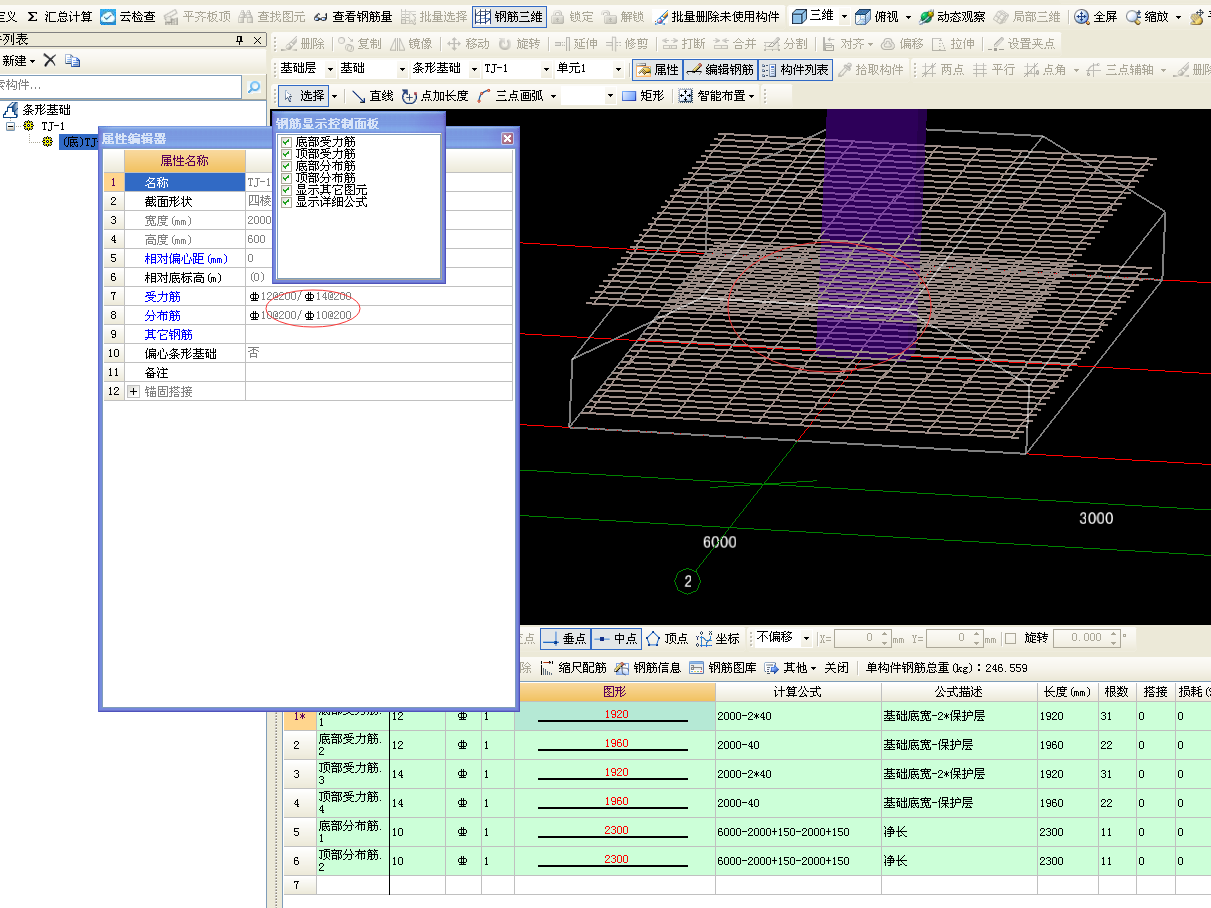Toggle the 钢筋三维 rebar 3D view
This screenshot has width=1211, height=908.
click(x=508, y=17)
